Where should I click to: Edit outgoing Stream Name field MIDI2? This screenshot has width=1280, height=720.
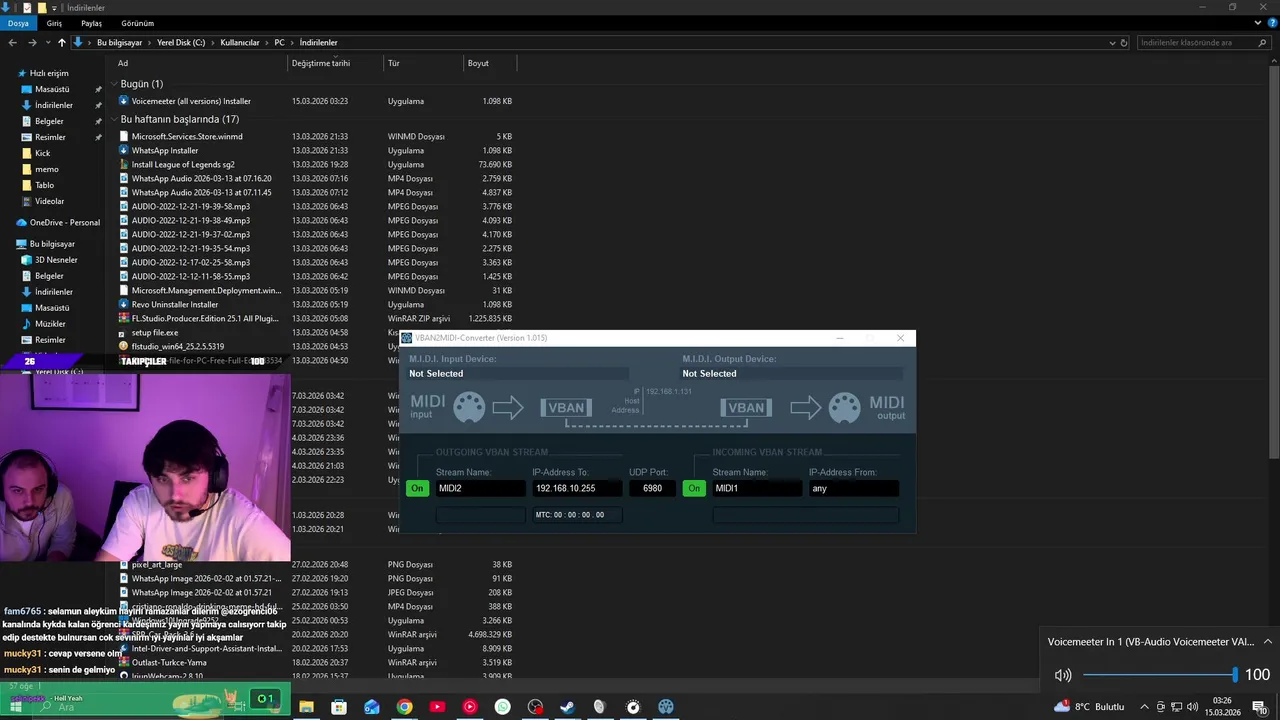pyautogui.click(x=480, y=488)
